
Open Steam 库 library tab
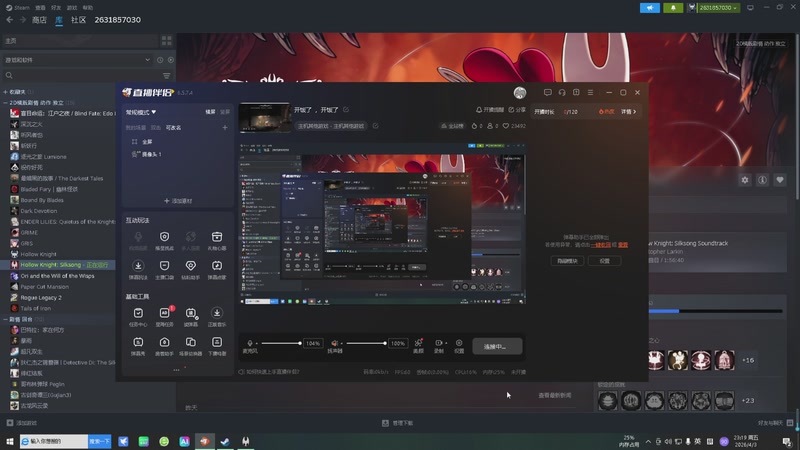pos(59,20)
